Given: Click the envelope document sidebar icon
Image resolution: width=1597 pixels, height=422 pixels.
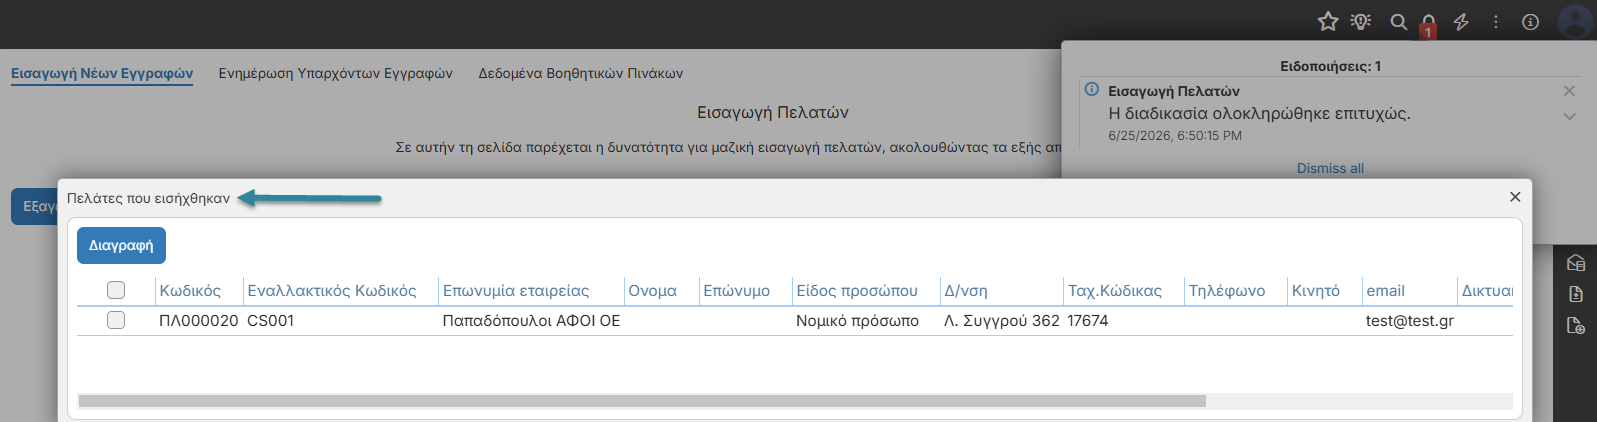Looking at the screenshot, I should click(1576, 263).
